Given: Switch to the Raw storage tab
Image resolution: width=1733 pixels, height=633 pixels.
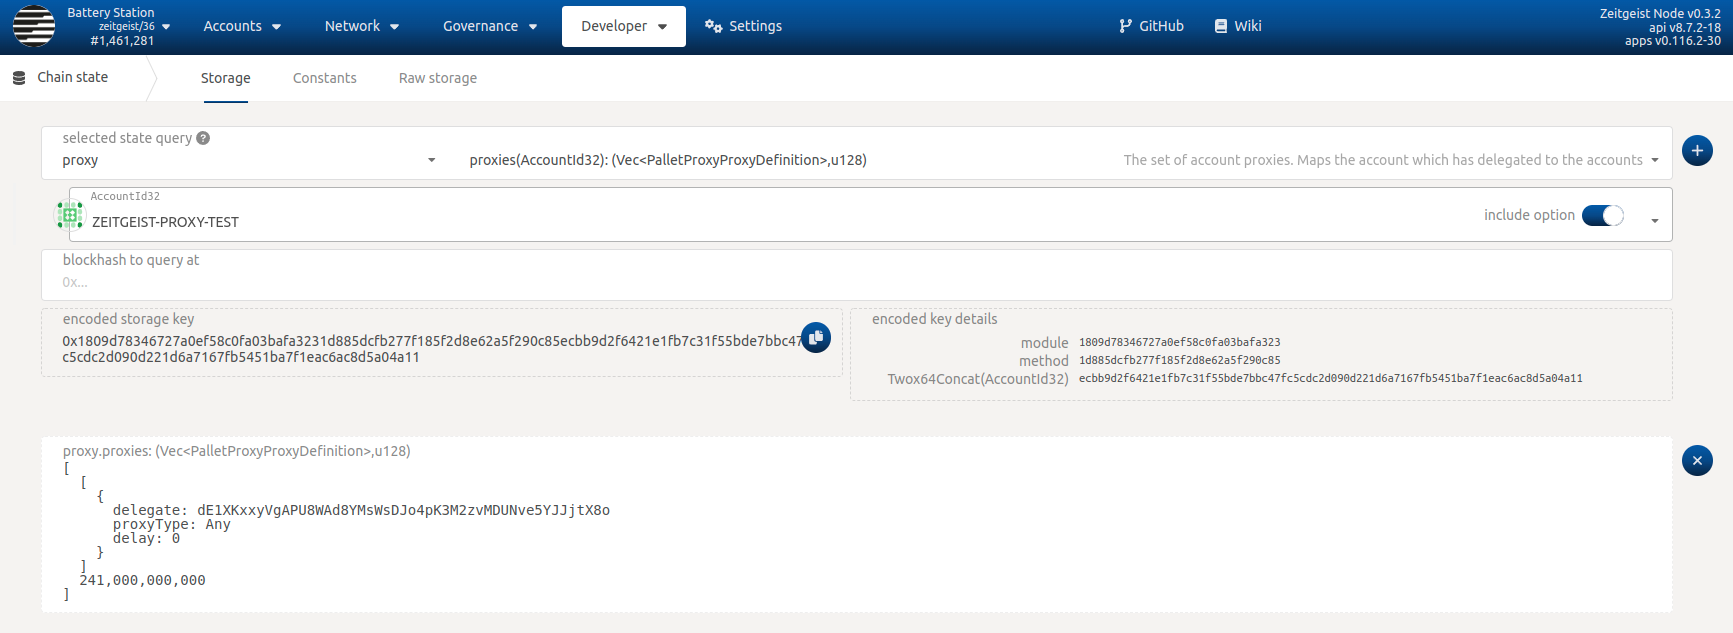Looking at the screenshot, I should [x=437, y=78].
